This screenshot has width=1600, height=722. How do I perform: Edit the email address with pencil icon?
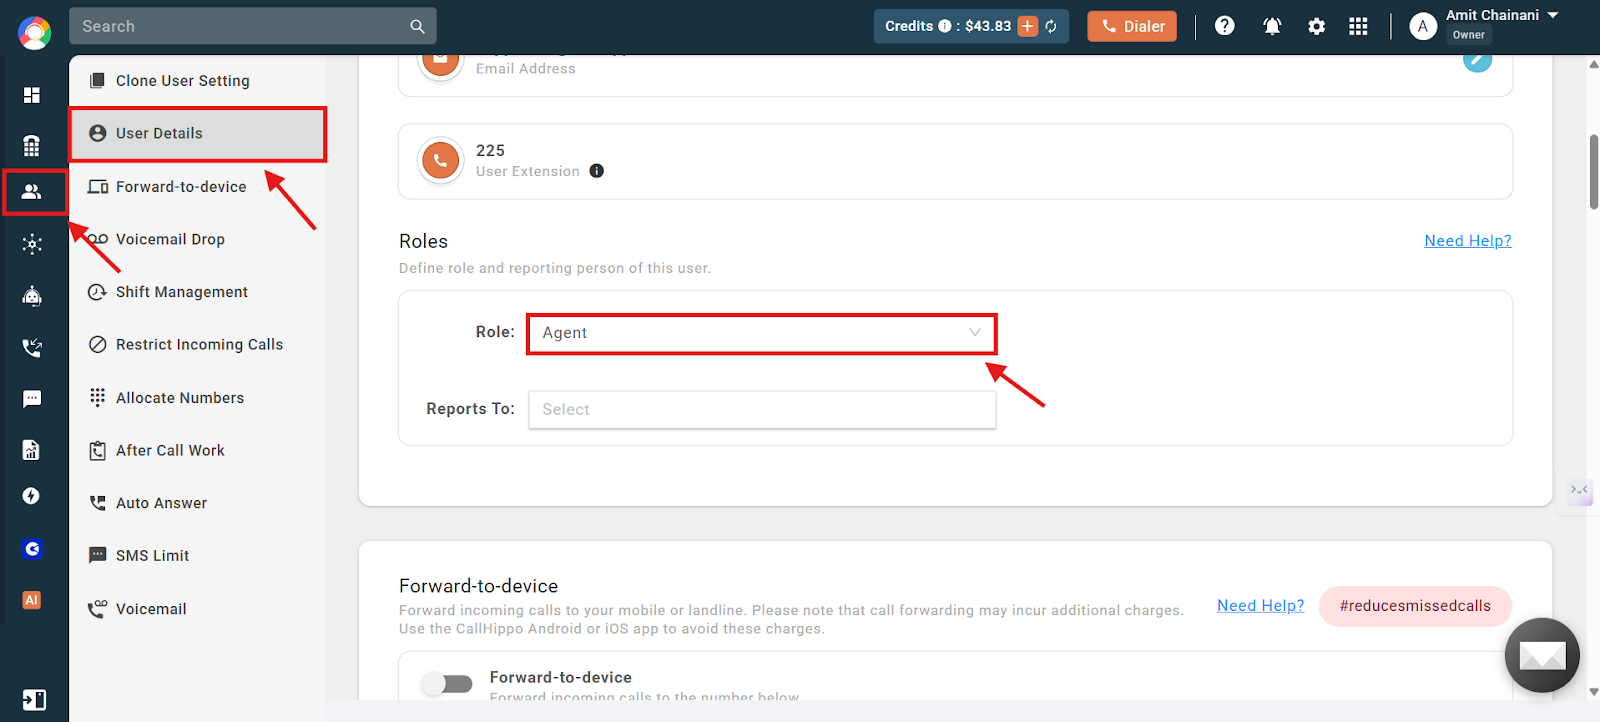click(x=1477, y=60)
